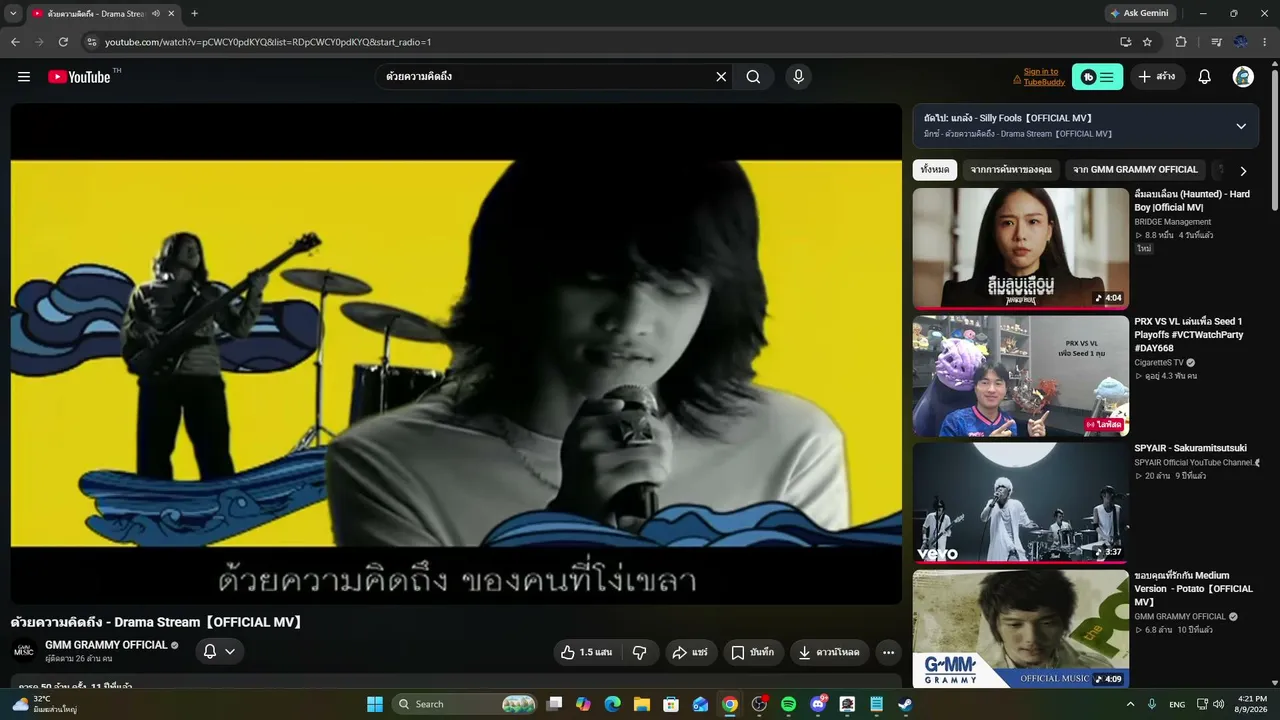This screenshot has height=720, width=1280.
Task: Click the browser address bar URL
Action: pos(268,42)
